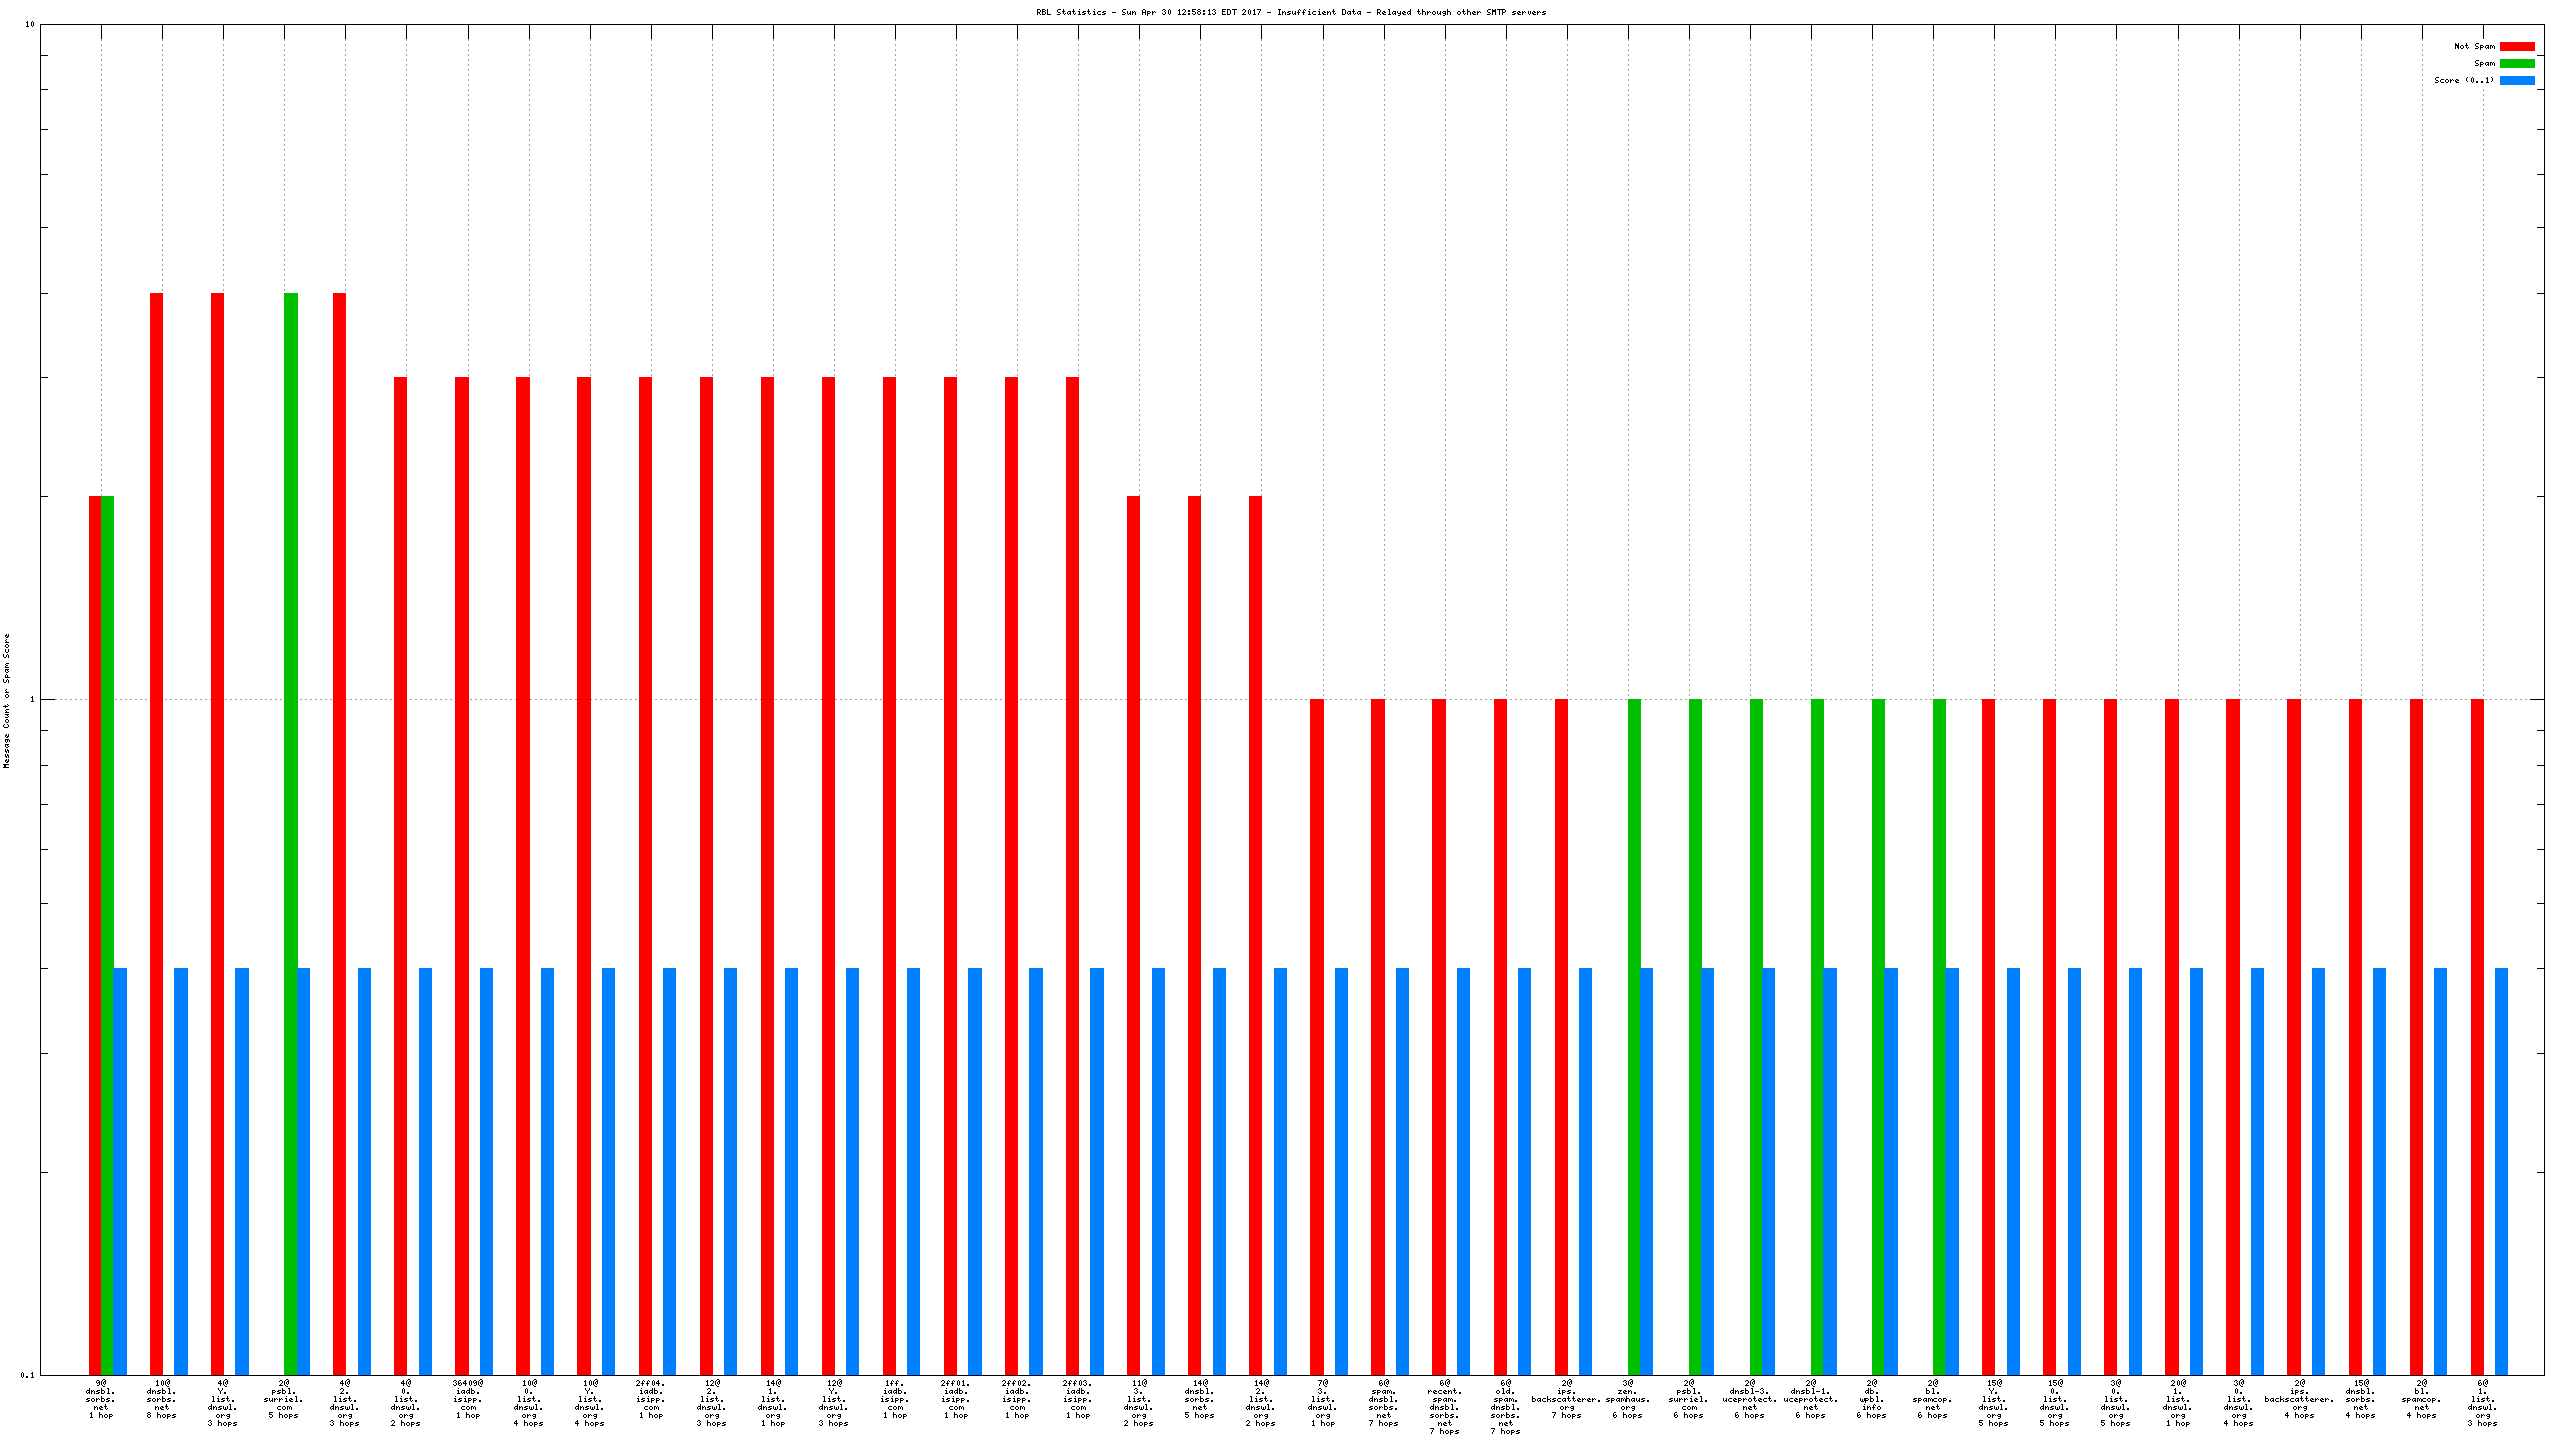Viewport: 2560px width, 1440px height.
Task: Click the old.spam.dnsbl.sorbs.net 7 hops label
Action: [1505, 1406]
